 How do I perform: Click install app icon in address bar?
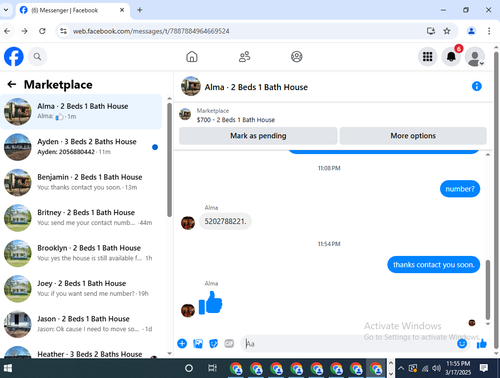(431, 31)
